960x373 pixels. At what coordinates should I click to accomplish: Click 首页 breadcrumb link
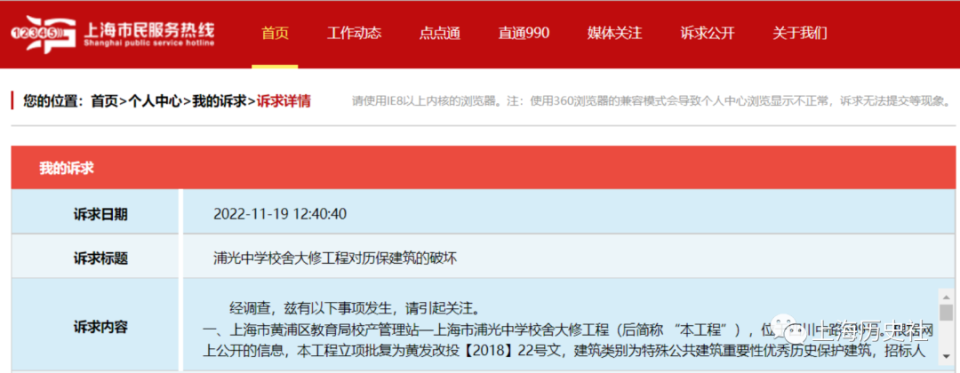click(x=104, y=101)
